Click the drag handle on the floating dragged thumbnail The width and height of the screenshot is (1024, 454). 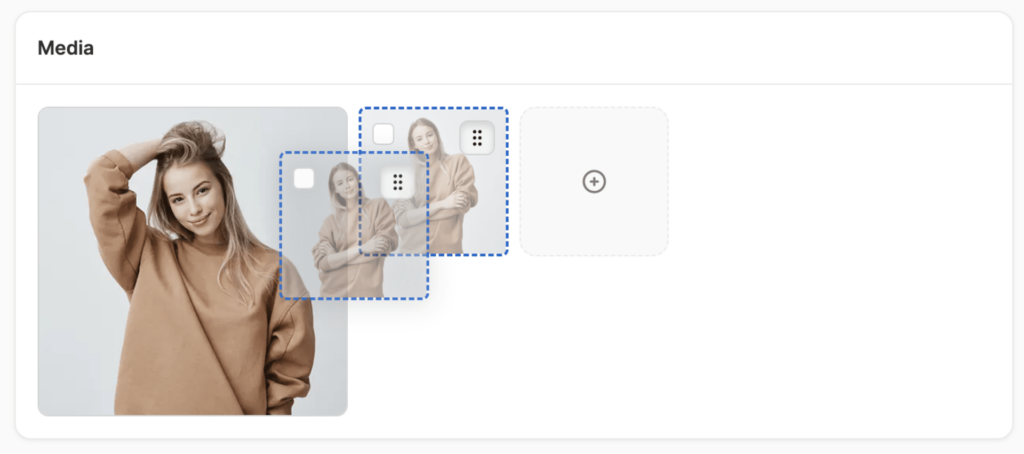point(398,182)
